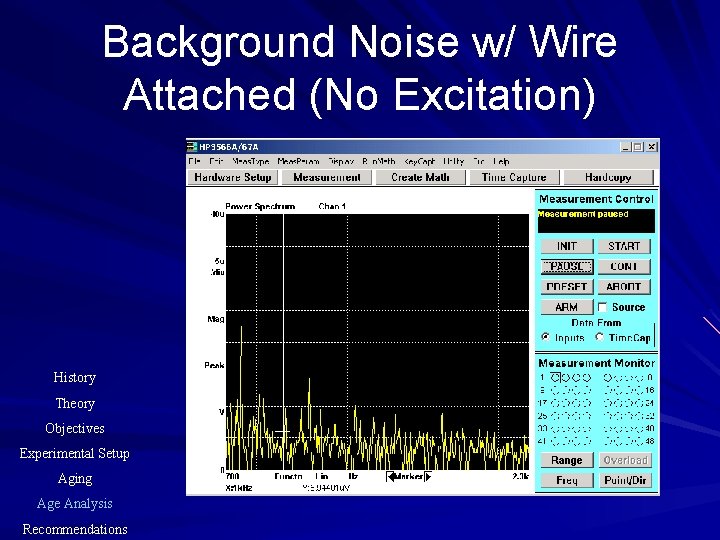
Task: Open the MeasType menu
Action: [x=251, y=162]
